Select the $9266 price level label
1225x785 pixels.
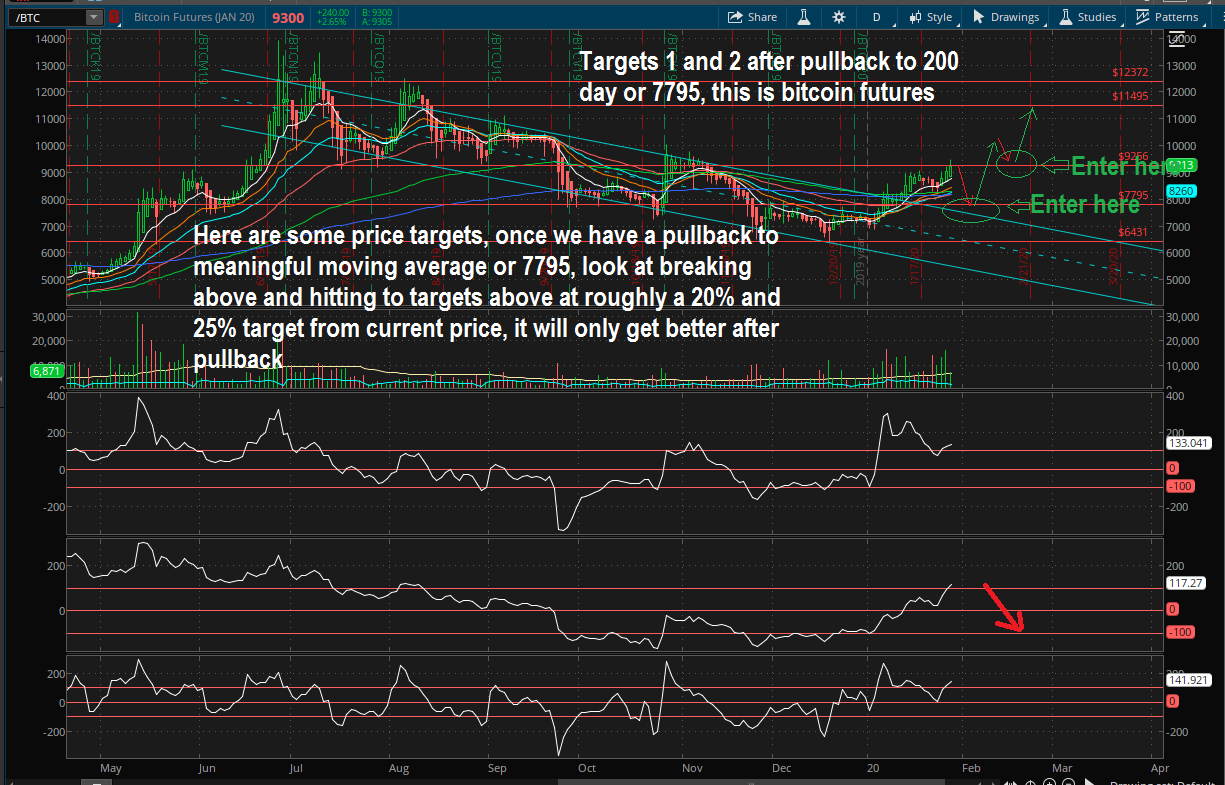(x=1131, y=157)
